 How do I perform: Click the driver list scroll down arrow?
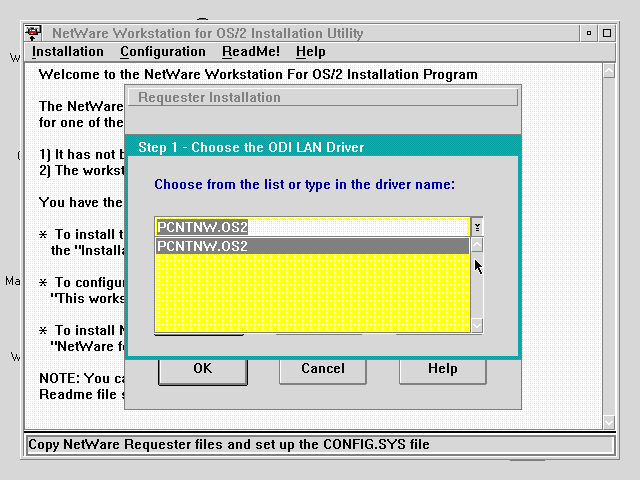(477, 325)
